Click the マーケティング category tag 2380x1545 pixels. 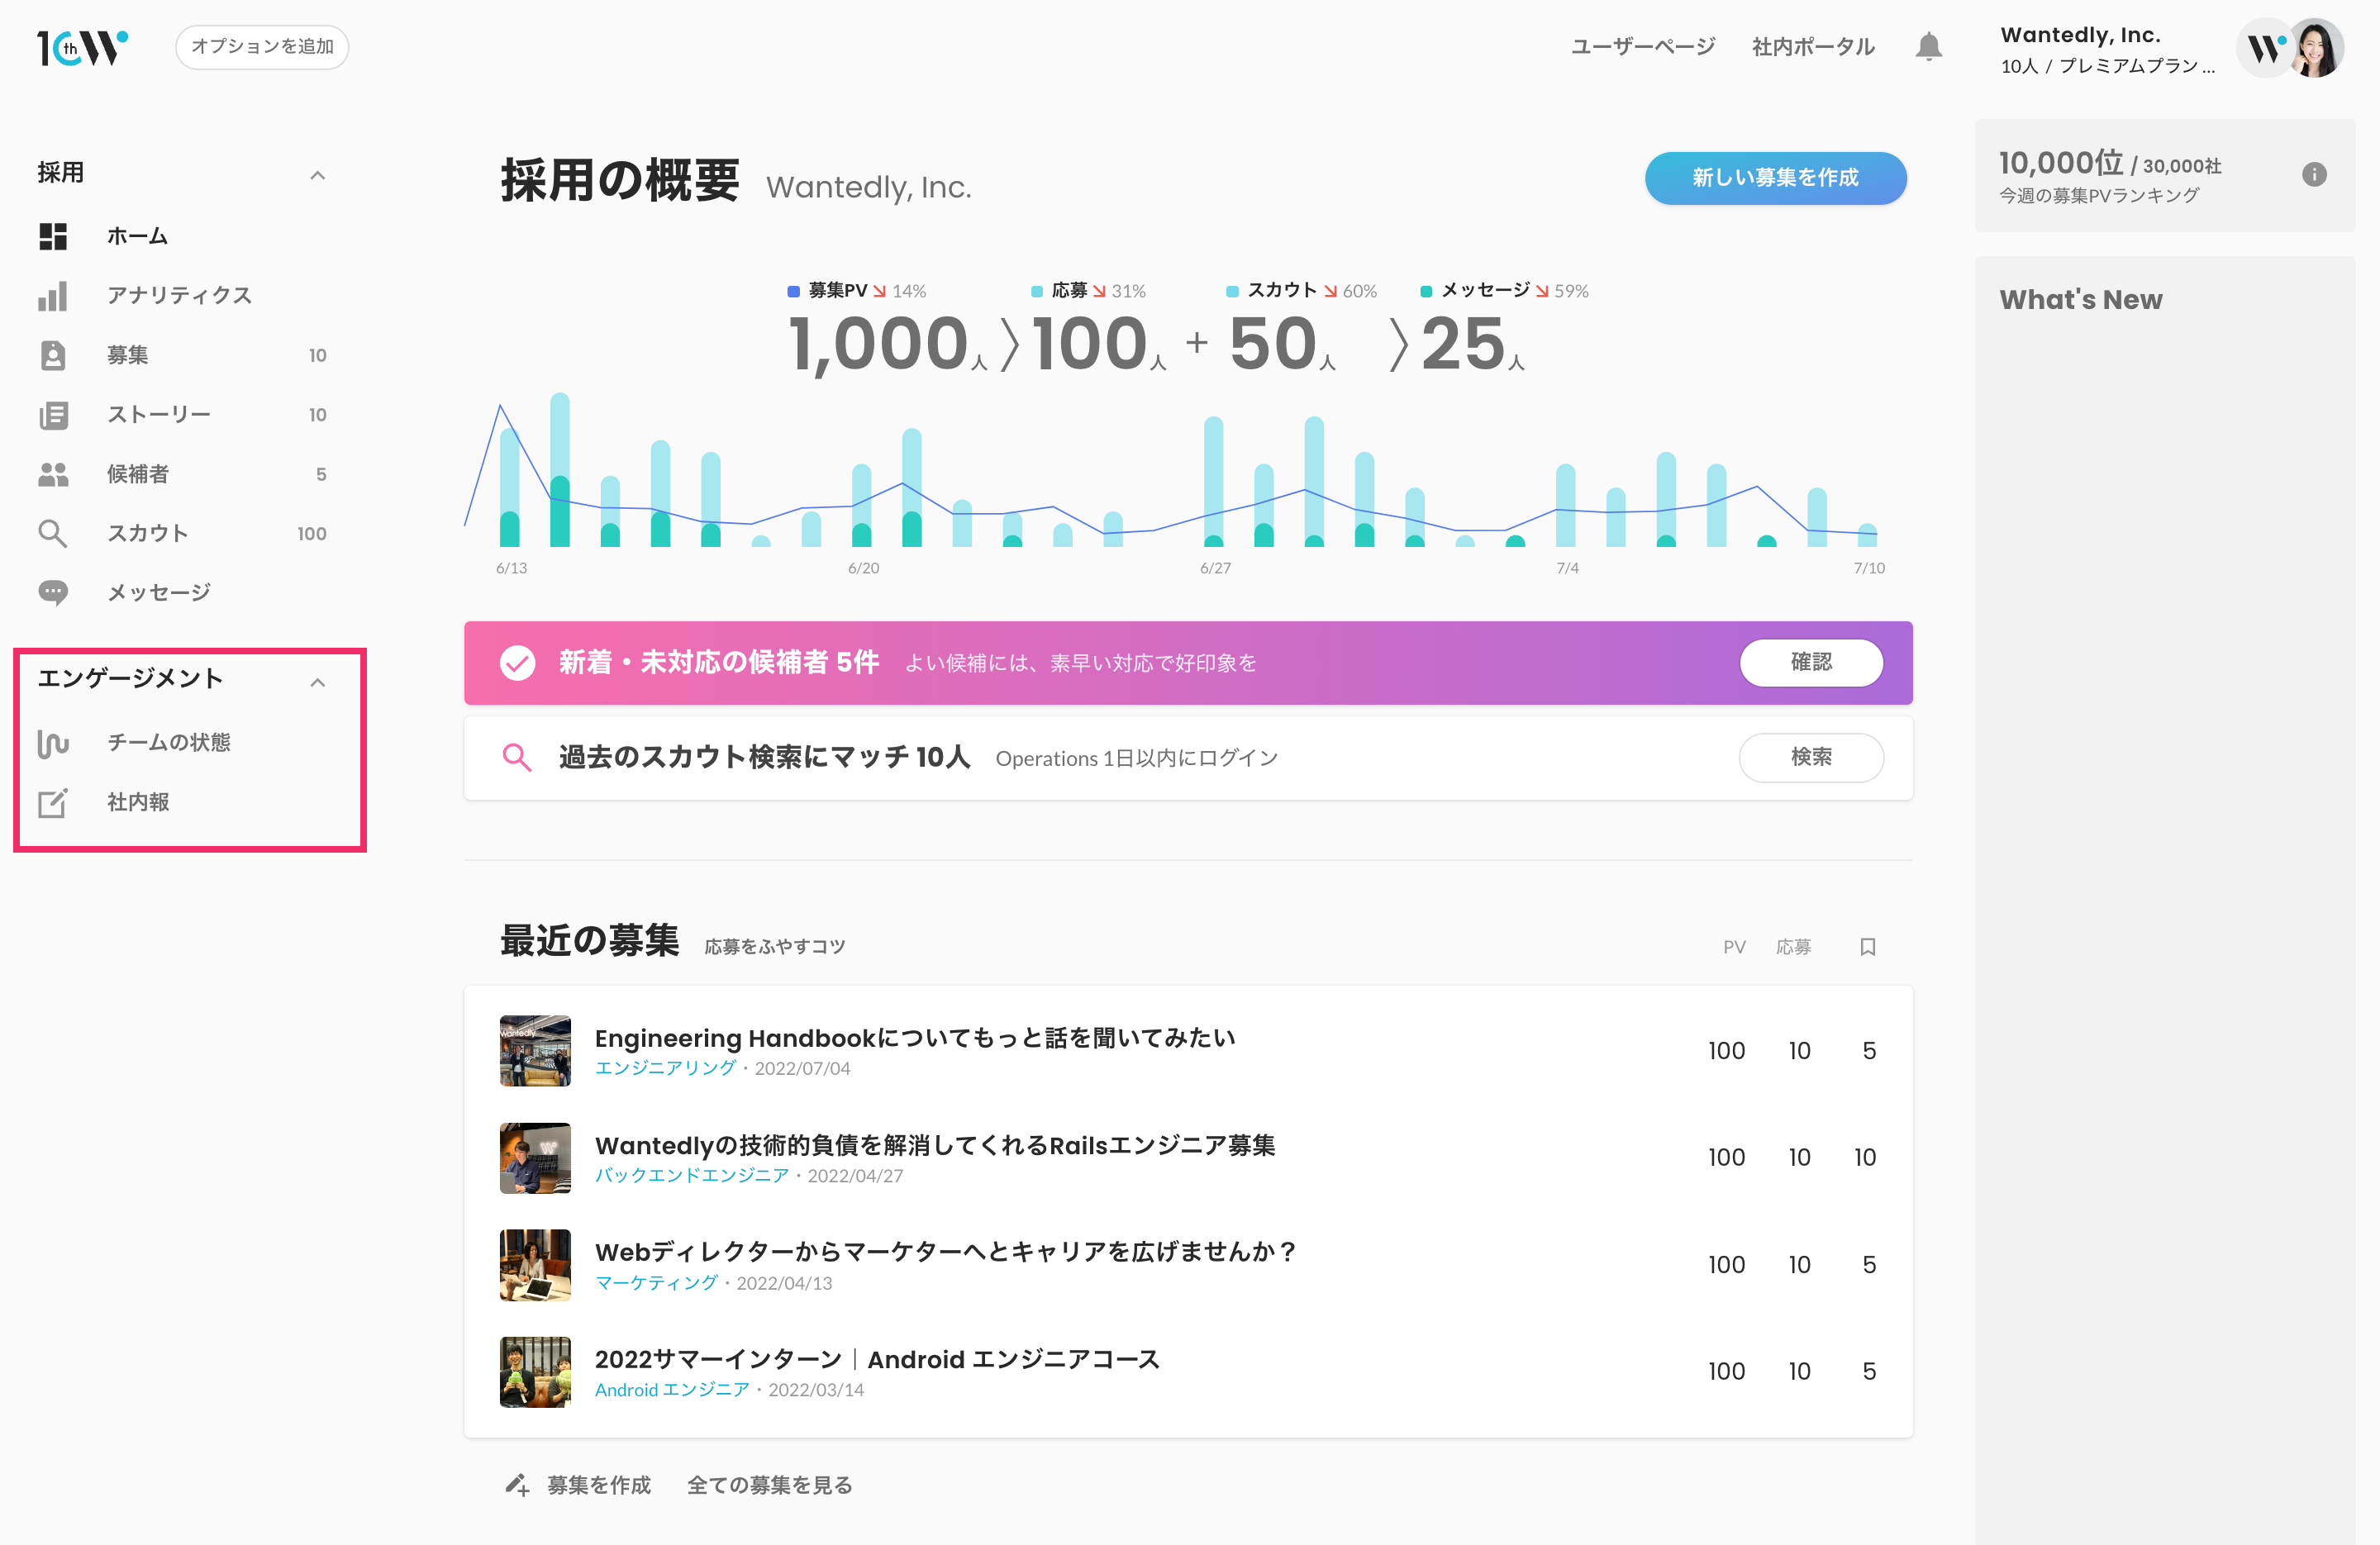pyautogui.click(x=656, y=1282)
